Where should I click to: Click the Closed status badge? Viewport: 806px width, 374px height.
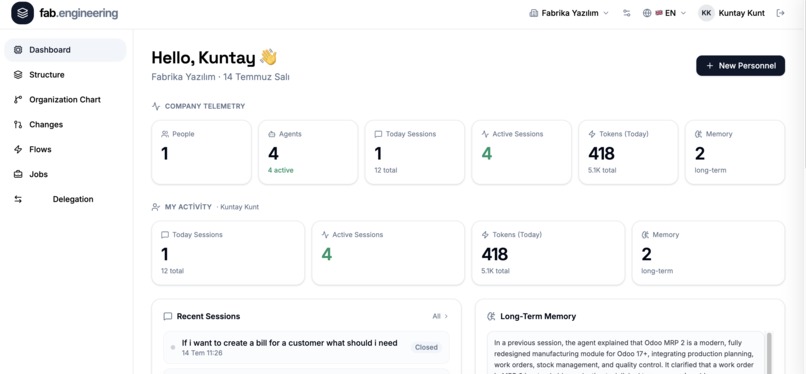426,347
